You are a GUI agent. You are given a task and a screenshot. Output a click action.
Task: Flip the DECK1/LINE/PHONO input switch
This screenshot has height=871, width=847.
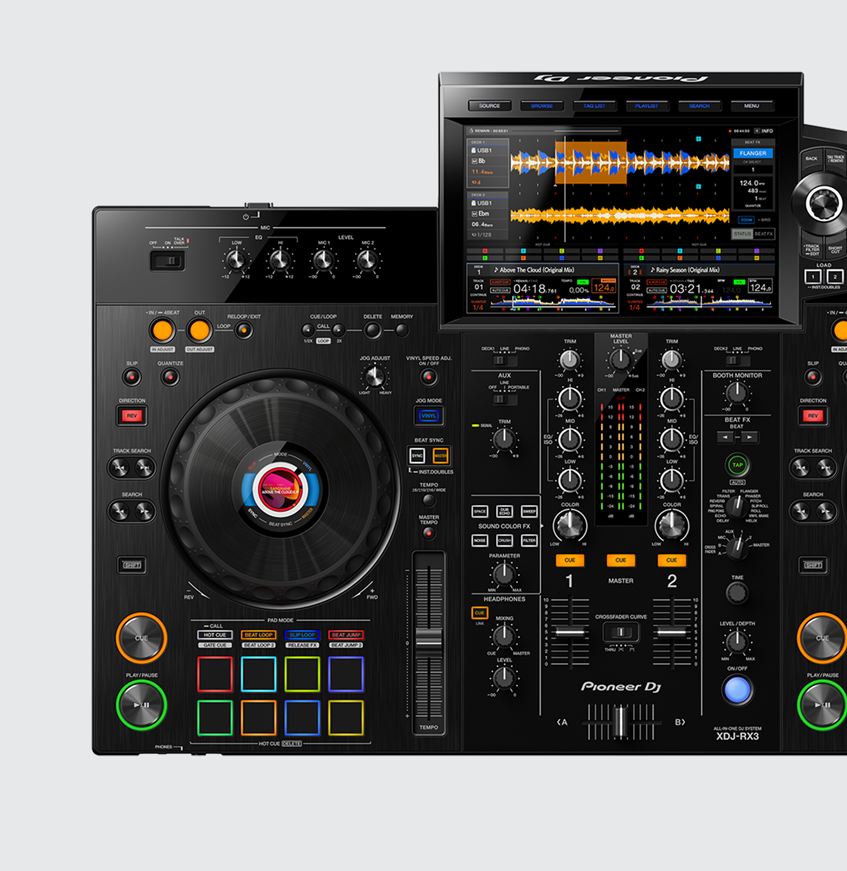[x=505, y=361]
